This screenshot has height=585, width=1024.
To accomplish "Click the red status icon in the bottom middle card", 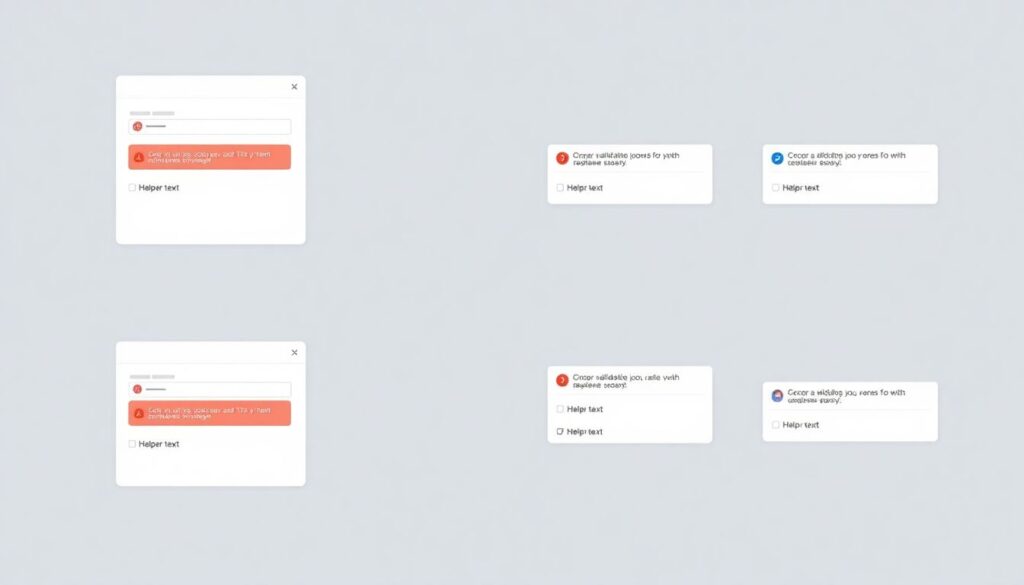I will click(x=562, y=380).
